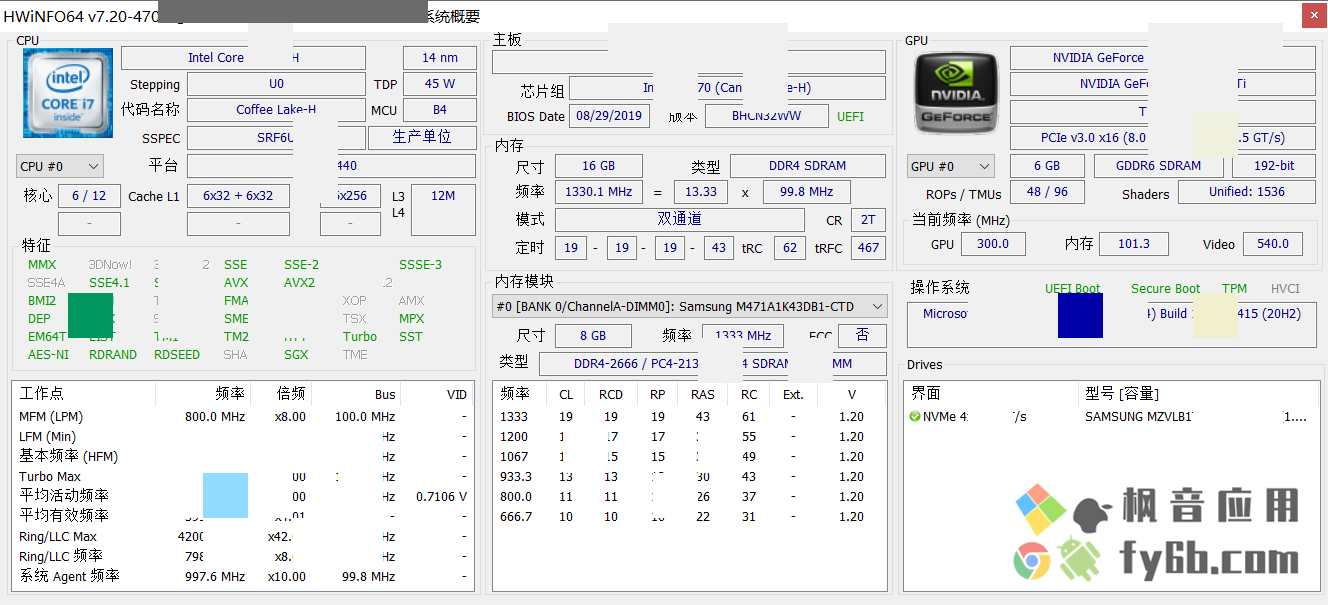Viewport: 1328px width, 605px height.
Task: Click the 1330.1 MHz memory frequency value
Action: 598,192
